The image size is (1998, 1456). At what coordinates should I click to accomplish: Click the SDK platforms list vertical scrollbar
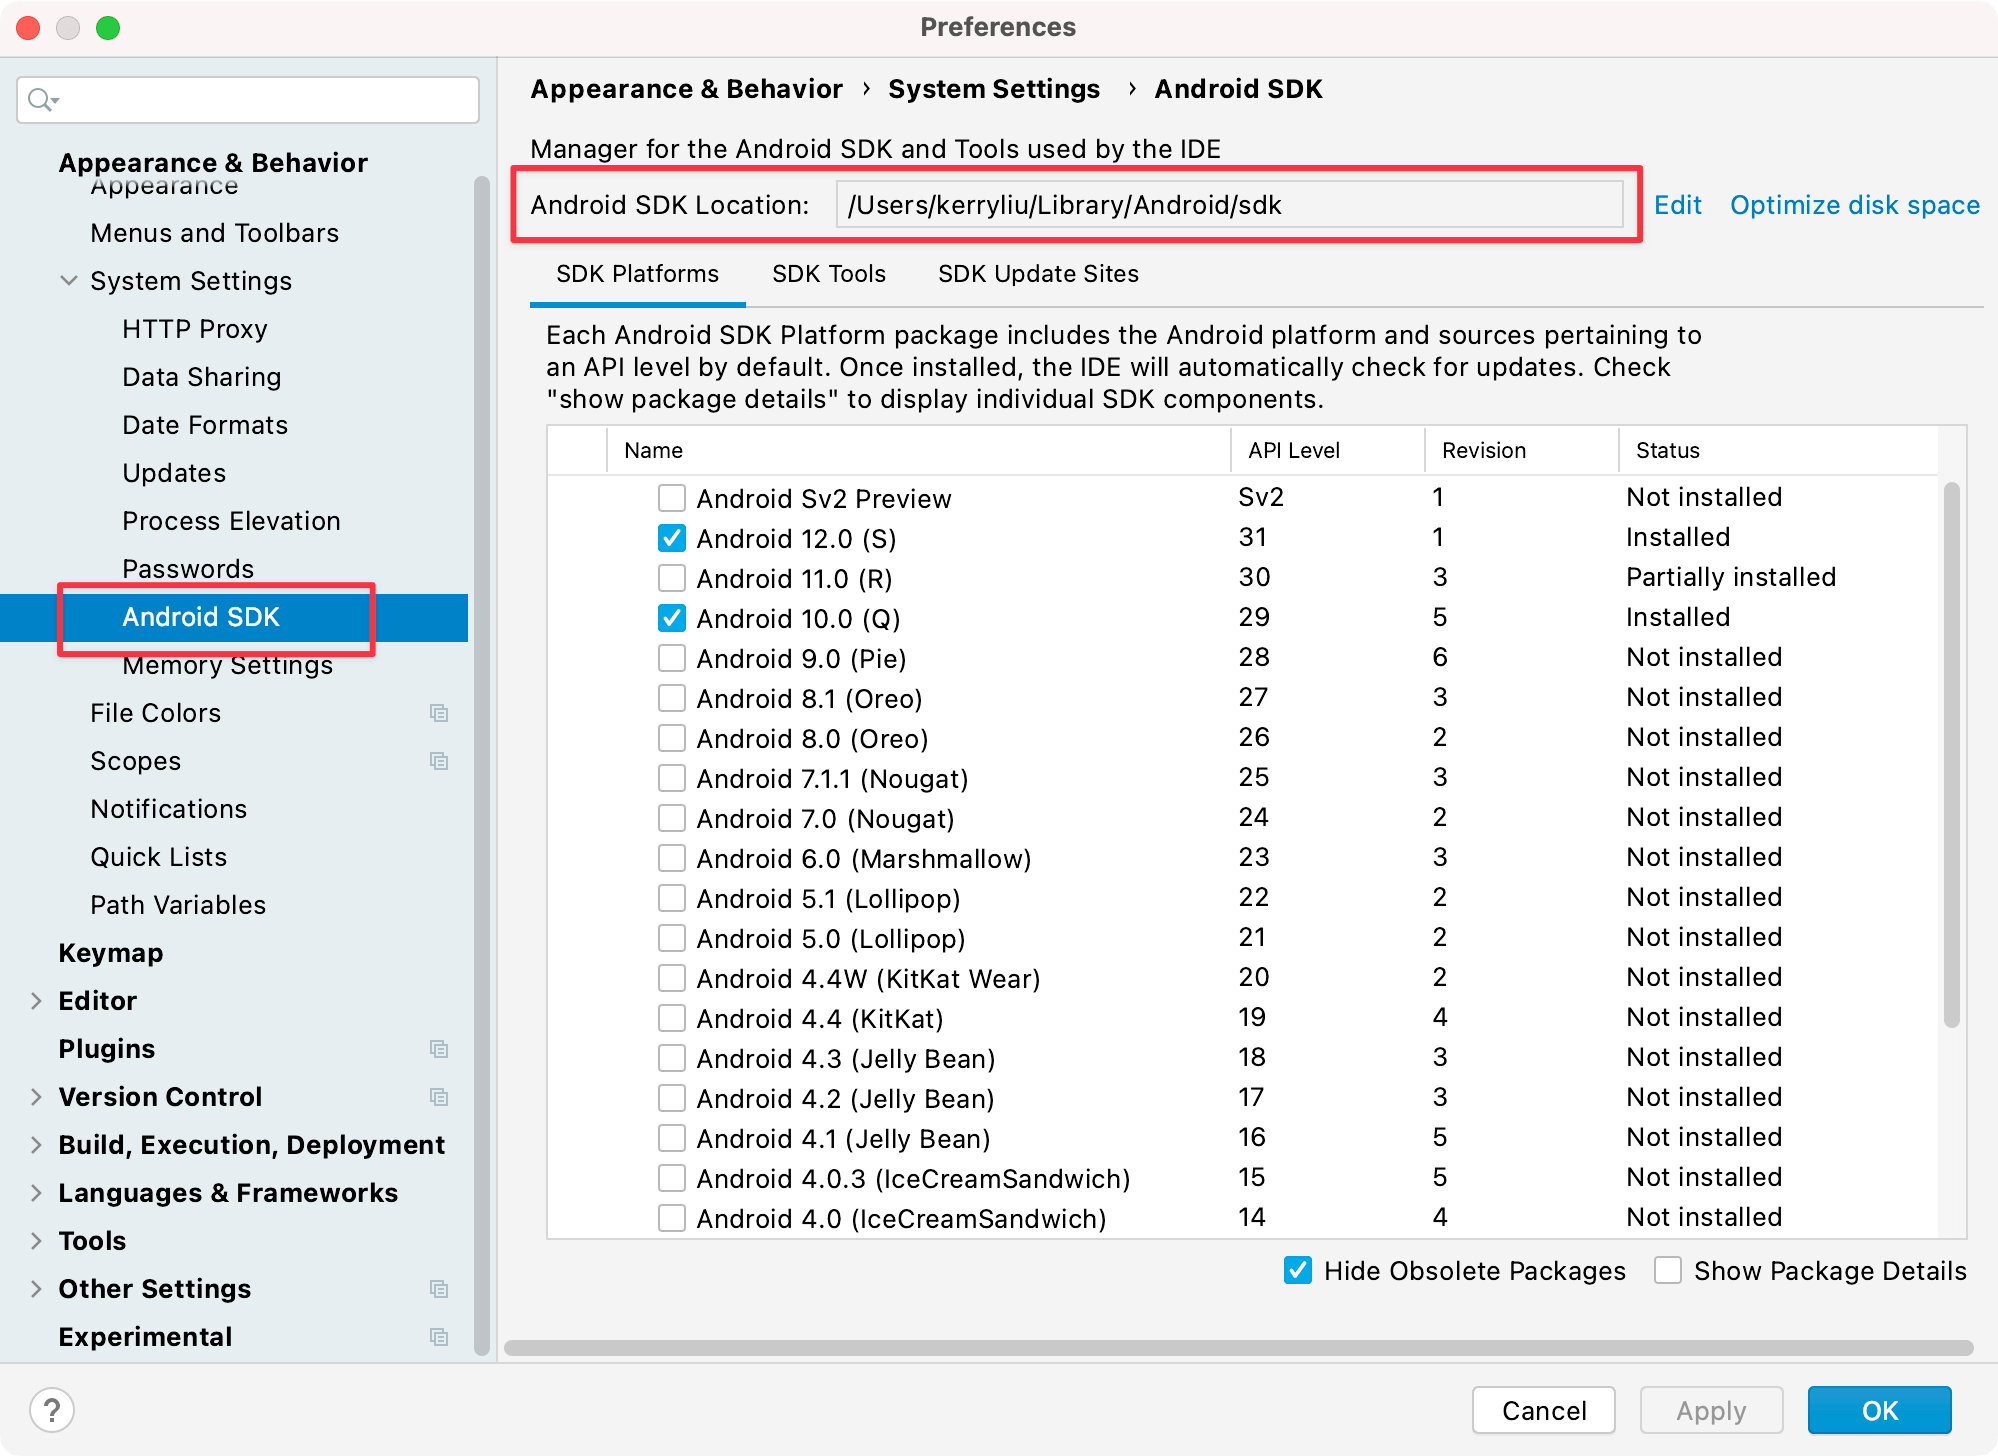tap(1951, 755)
